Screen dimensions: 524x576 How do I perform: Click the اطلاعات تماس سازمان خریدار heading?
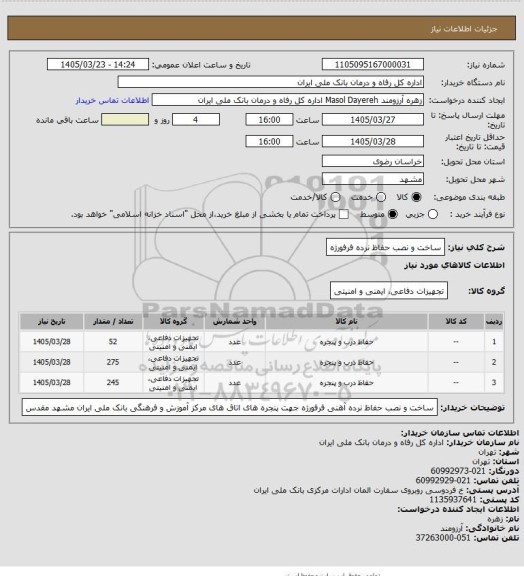pos(460,433)
